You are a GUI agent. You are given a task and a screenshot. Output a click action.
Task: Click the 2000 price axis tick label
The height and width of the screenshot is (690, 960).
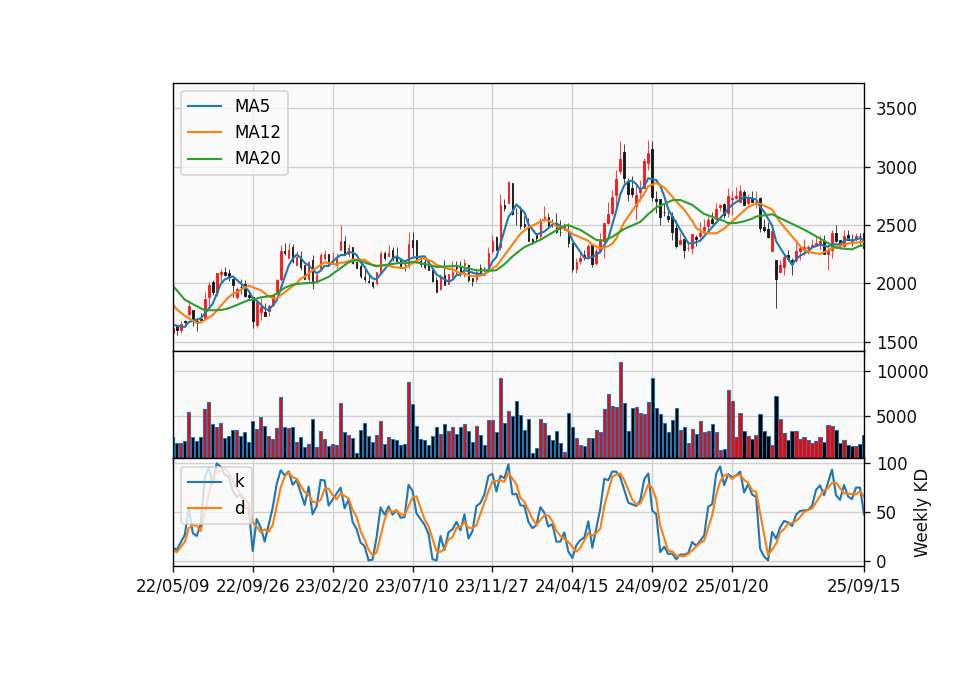click(x=896, y=284)
